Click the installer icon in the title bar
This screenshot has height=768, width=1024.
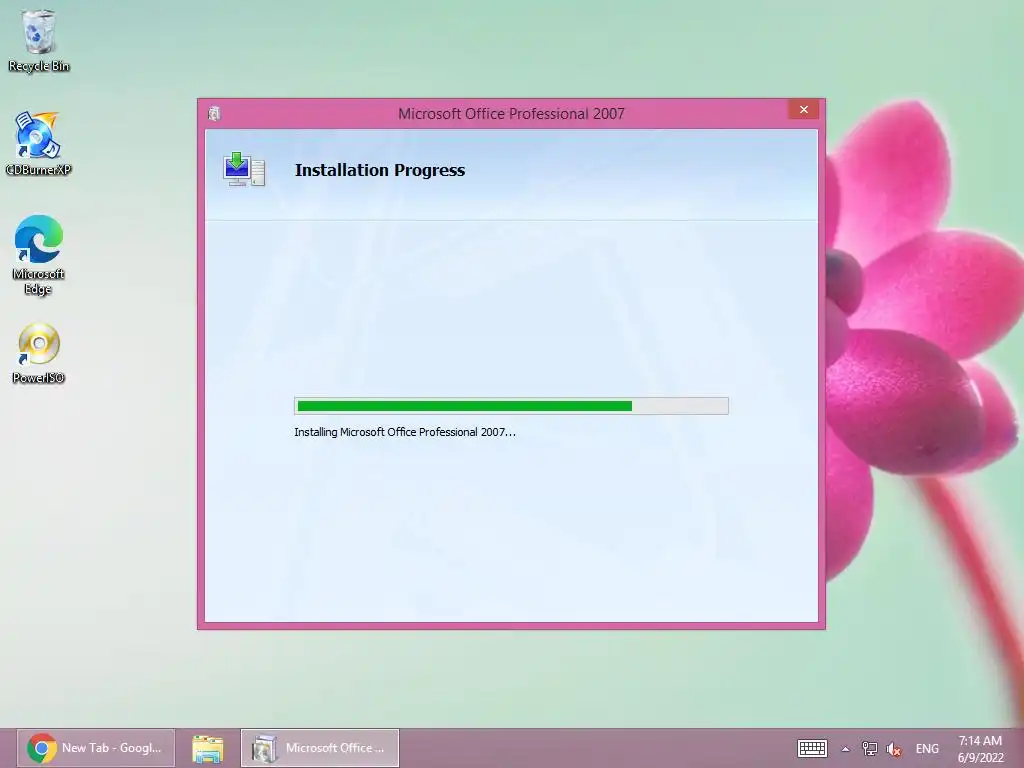pos(214,114)
